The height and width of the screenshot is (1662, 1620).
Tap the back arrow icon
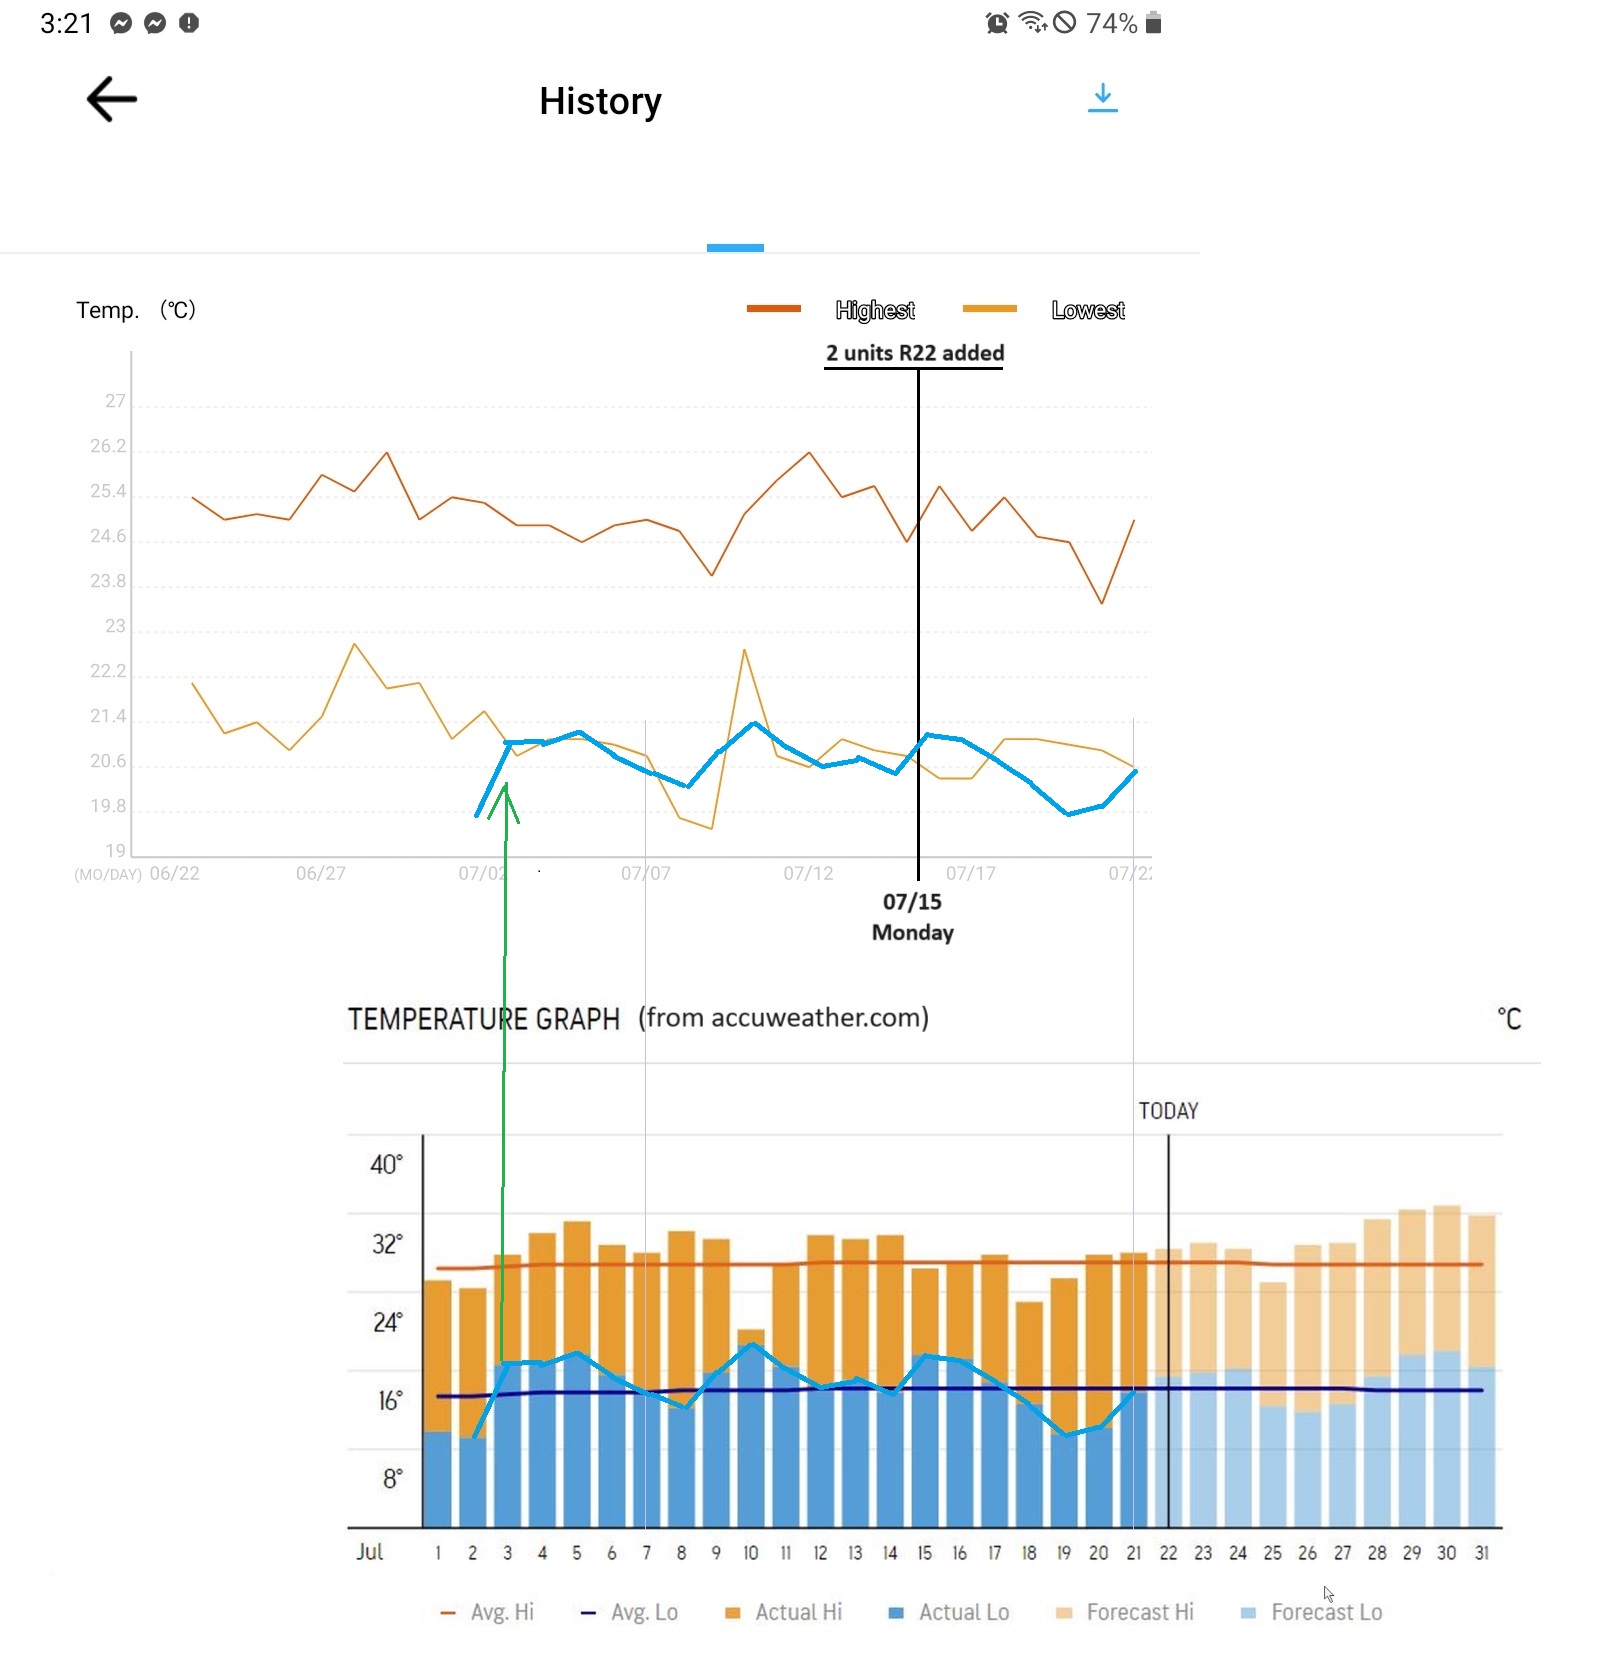coord(111,100)
